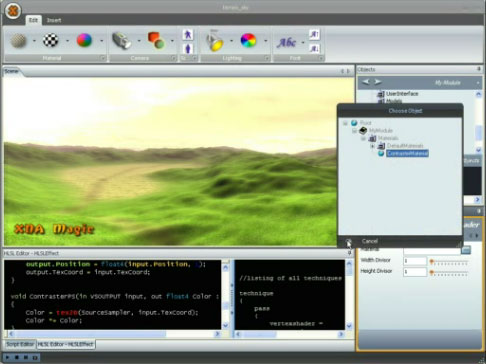Click the stop button in bottom bar
This screenshot has height=364, width=486.
click(17, 357)
